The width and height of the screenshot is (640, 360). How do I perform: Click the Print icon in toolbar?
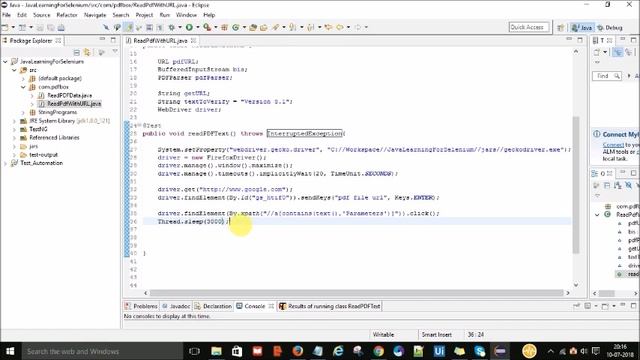61,27
